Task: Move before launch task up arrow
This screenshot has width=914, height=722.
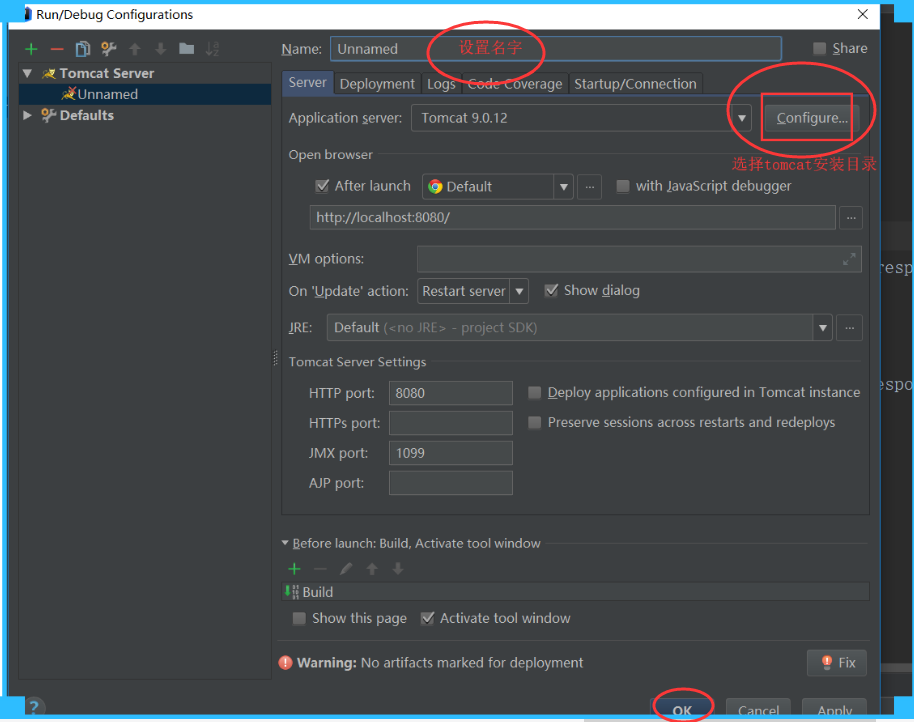Action: 372,569
